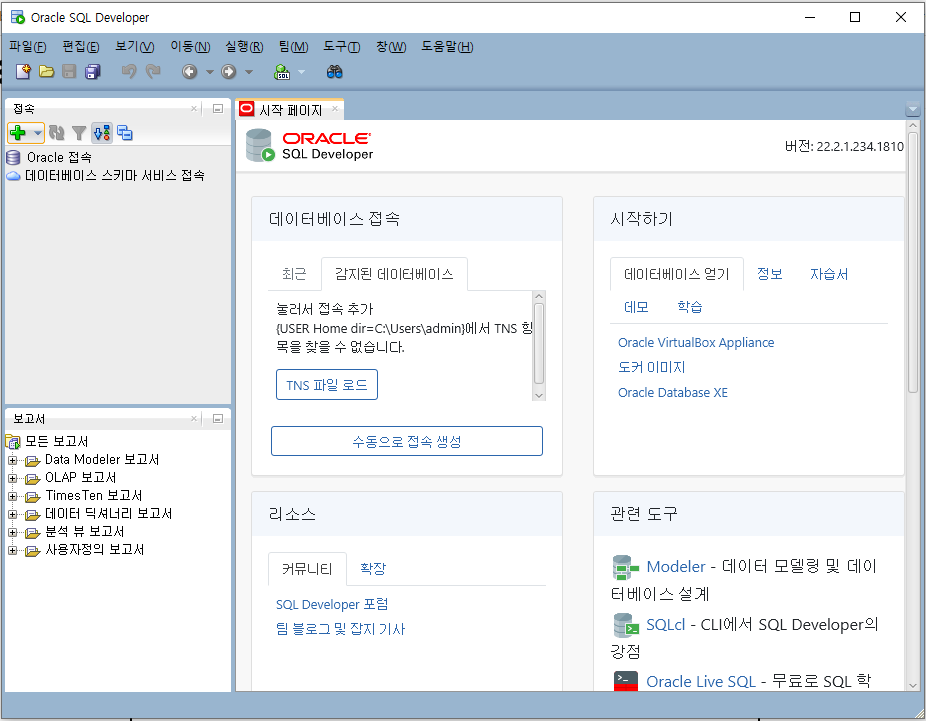Open the dropdown next to New Connection plus

[38, 133]
